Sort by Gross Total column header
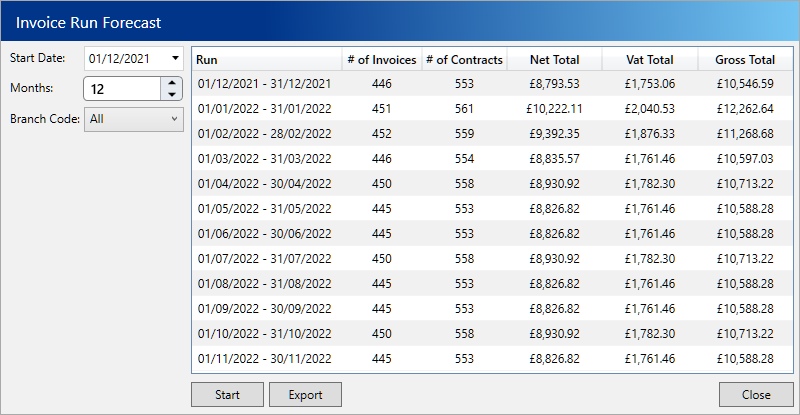 point(745,60)
